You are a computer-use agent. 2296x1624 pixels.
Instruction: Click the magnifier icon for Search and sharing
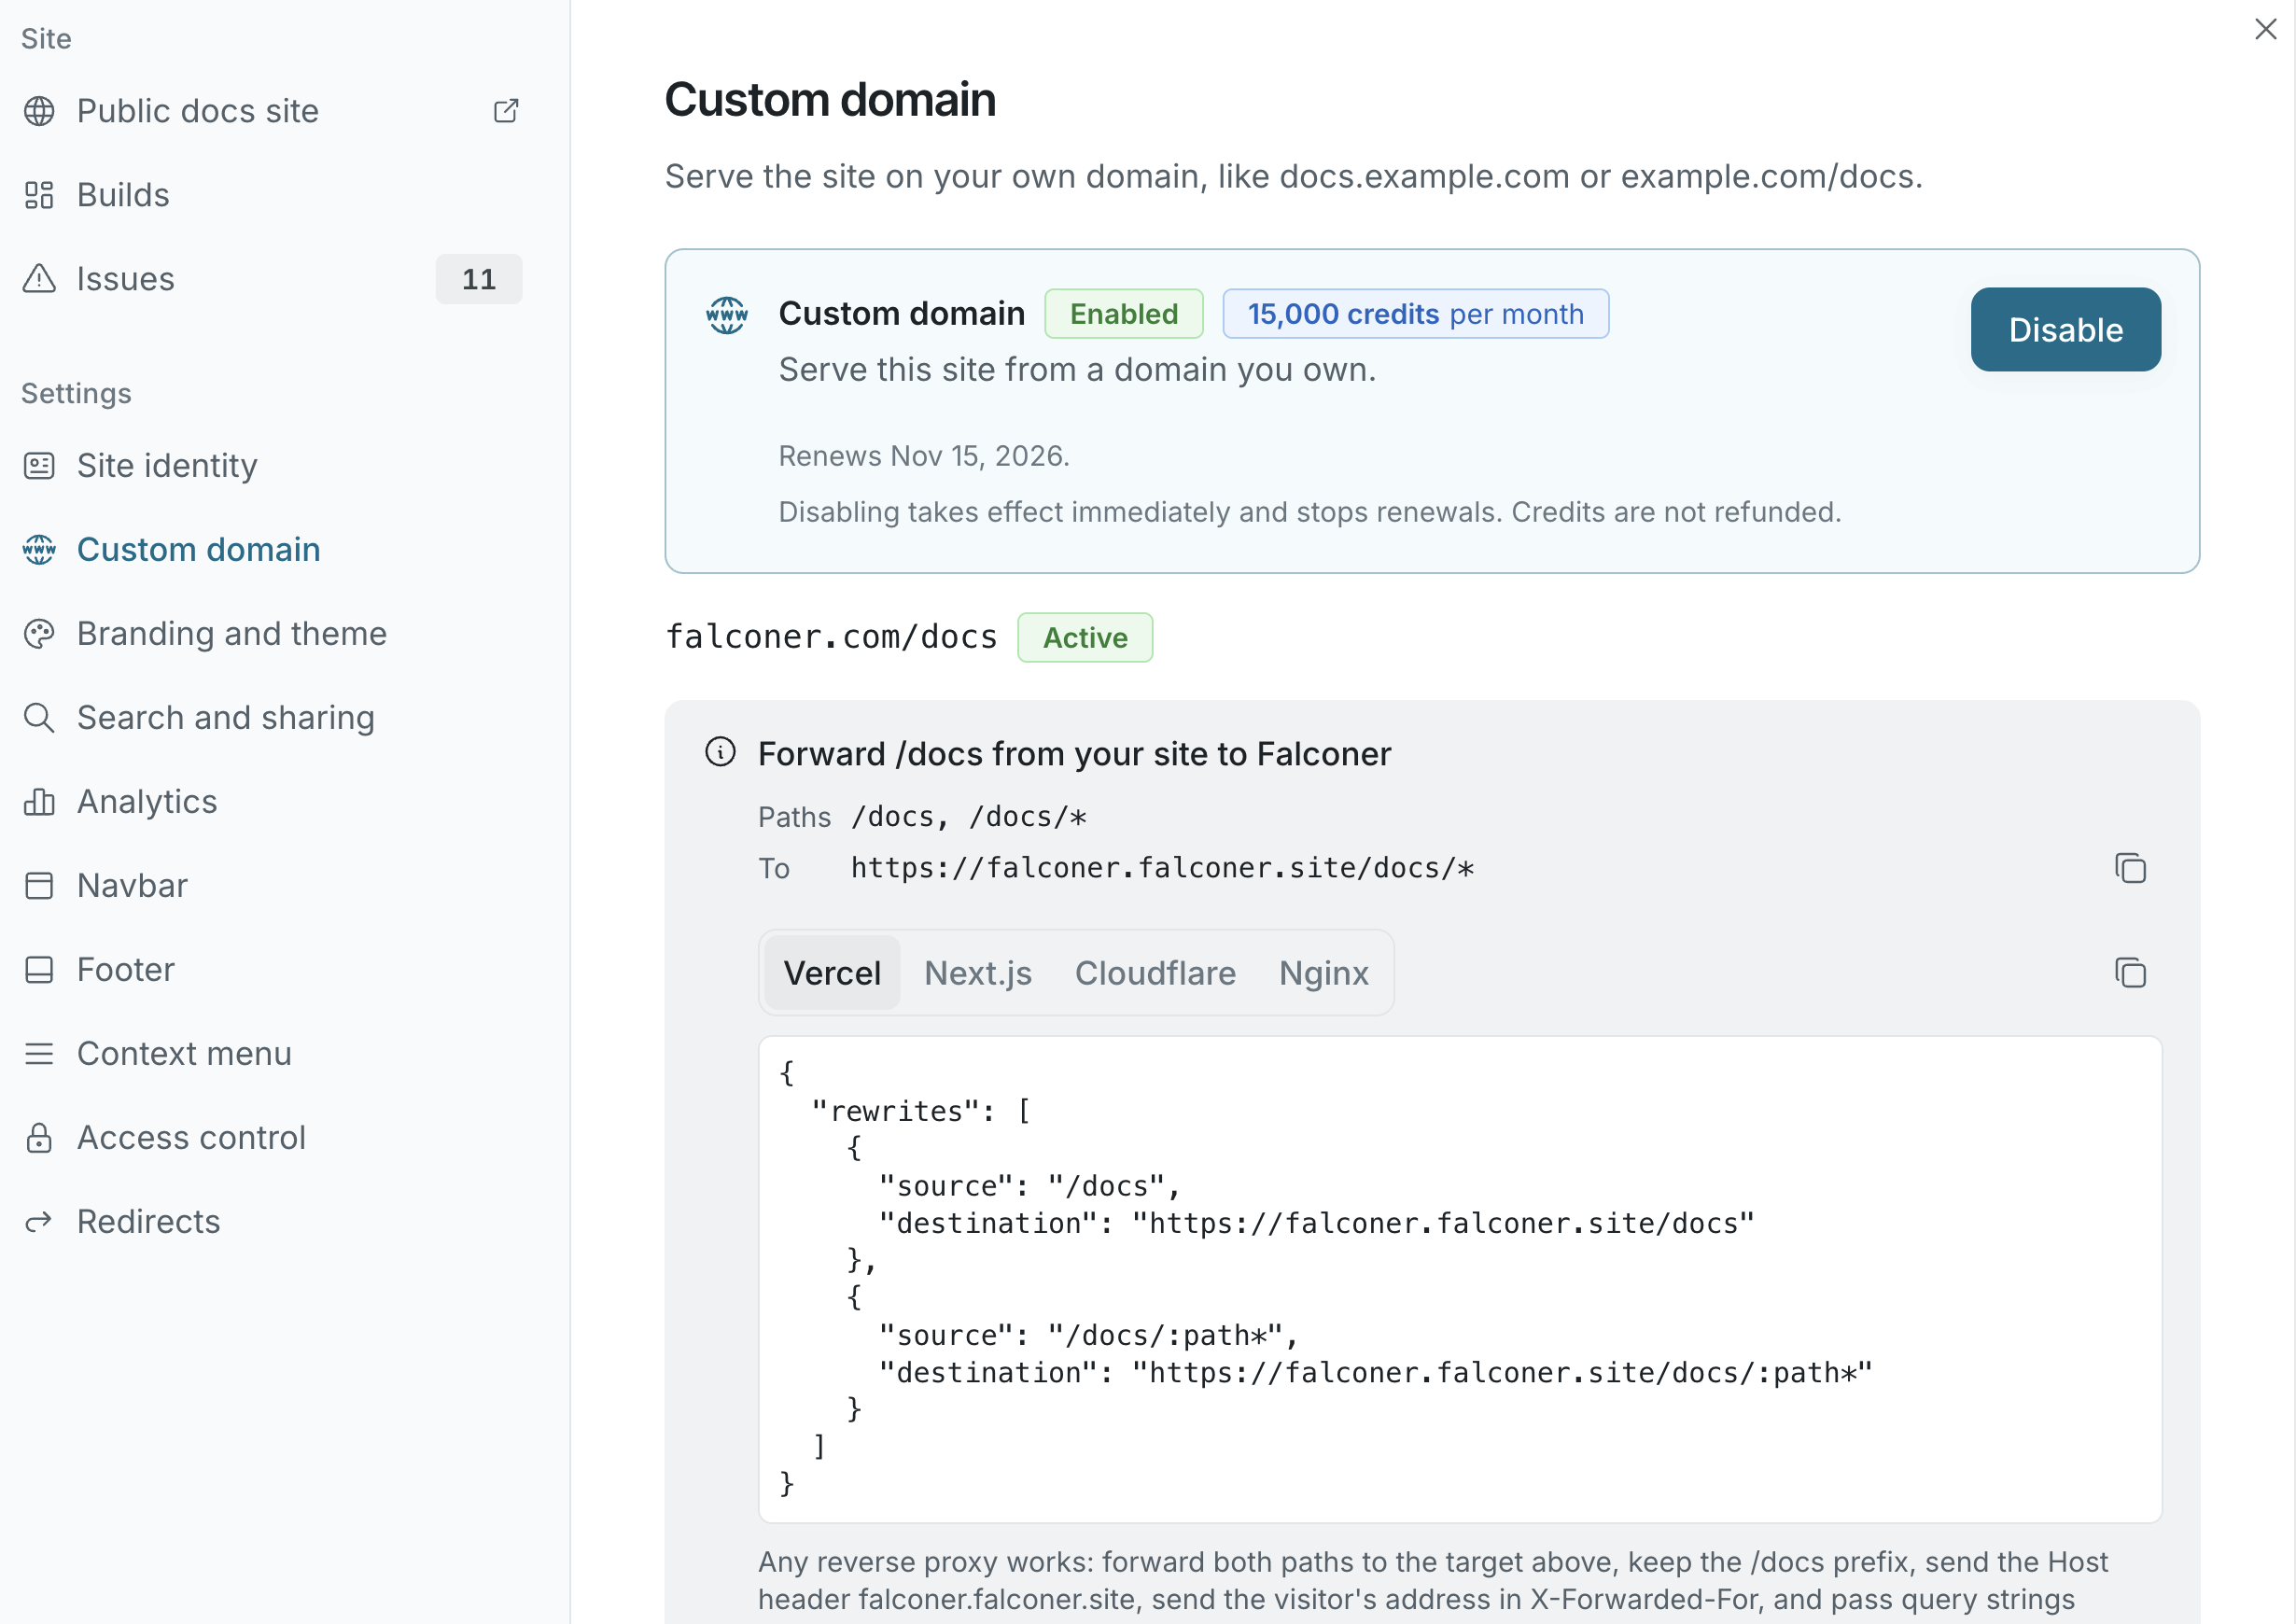coord(39,718)
